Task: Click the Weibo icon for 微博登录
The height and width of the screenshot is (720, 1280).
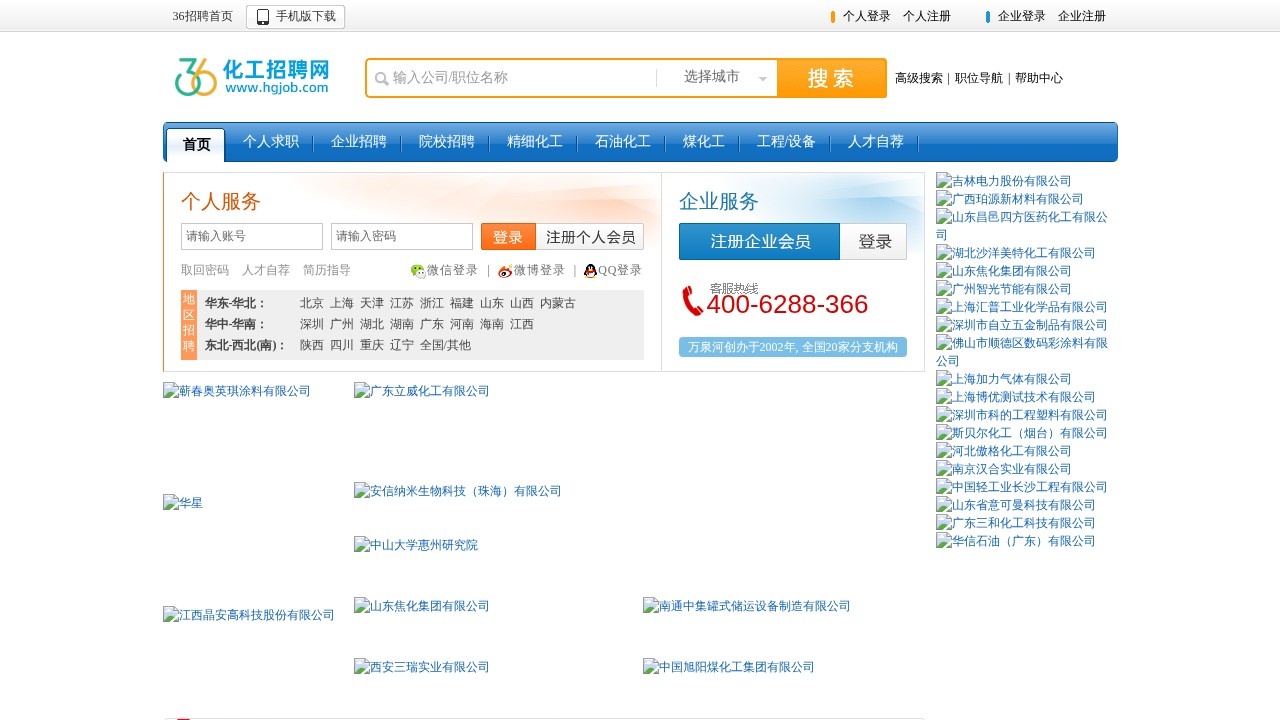Action: tap(505, 271)
